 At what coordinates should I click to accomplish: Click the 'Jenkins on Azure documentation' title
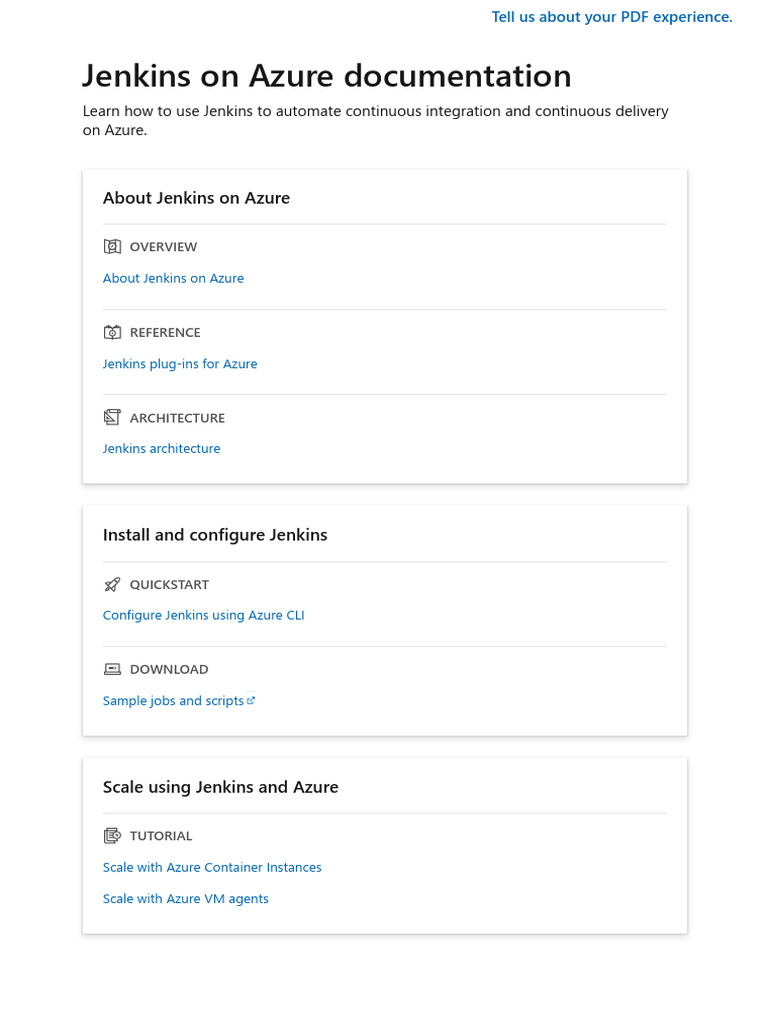326,76
